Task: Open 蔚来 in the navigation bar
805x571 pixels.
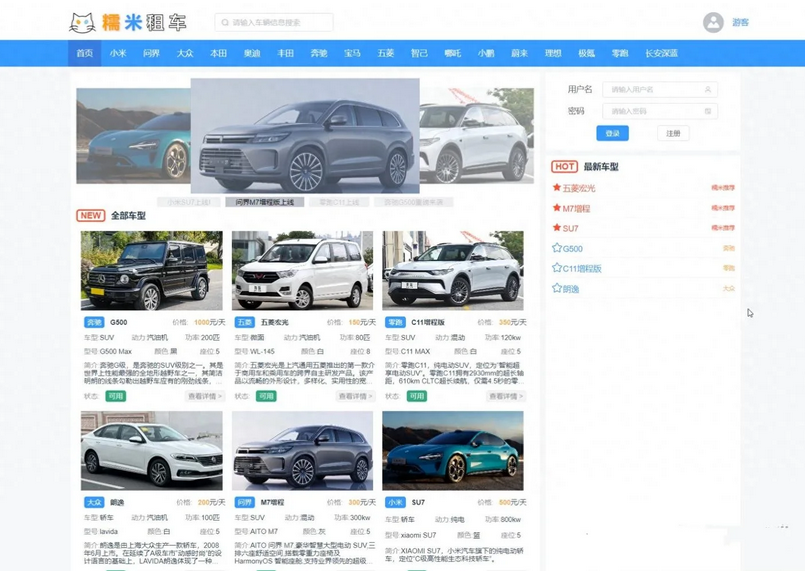Action: 520,53
